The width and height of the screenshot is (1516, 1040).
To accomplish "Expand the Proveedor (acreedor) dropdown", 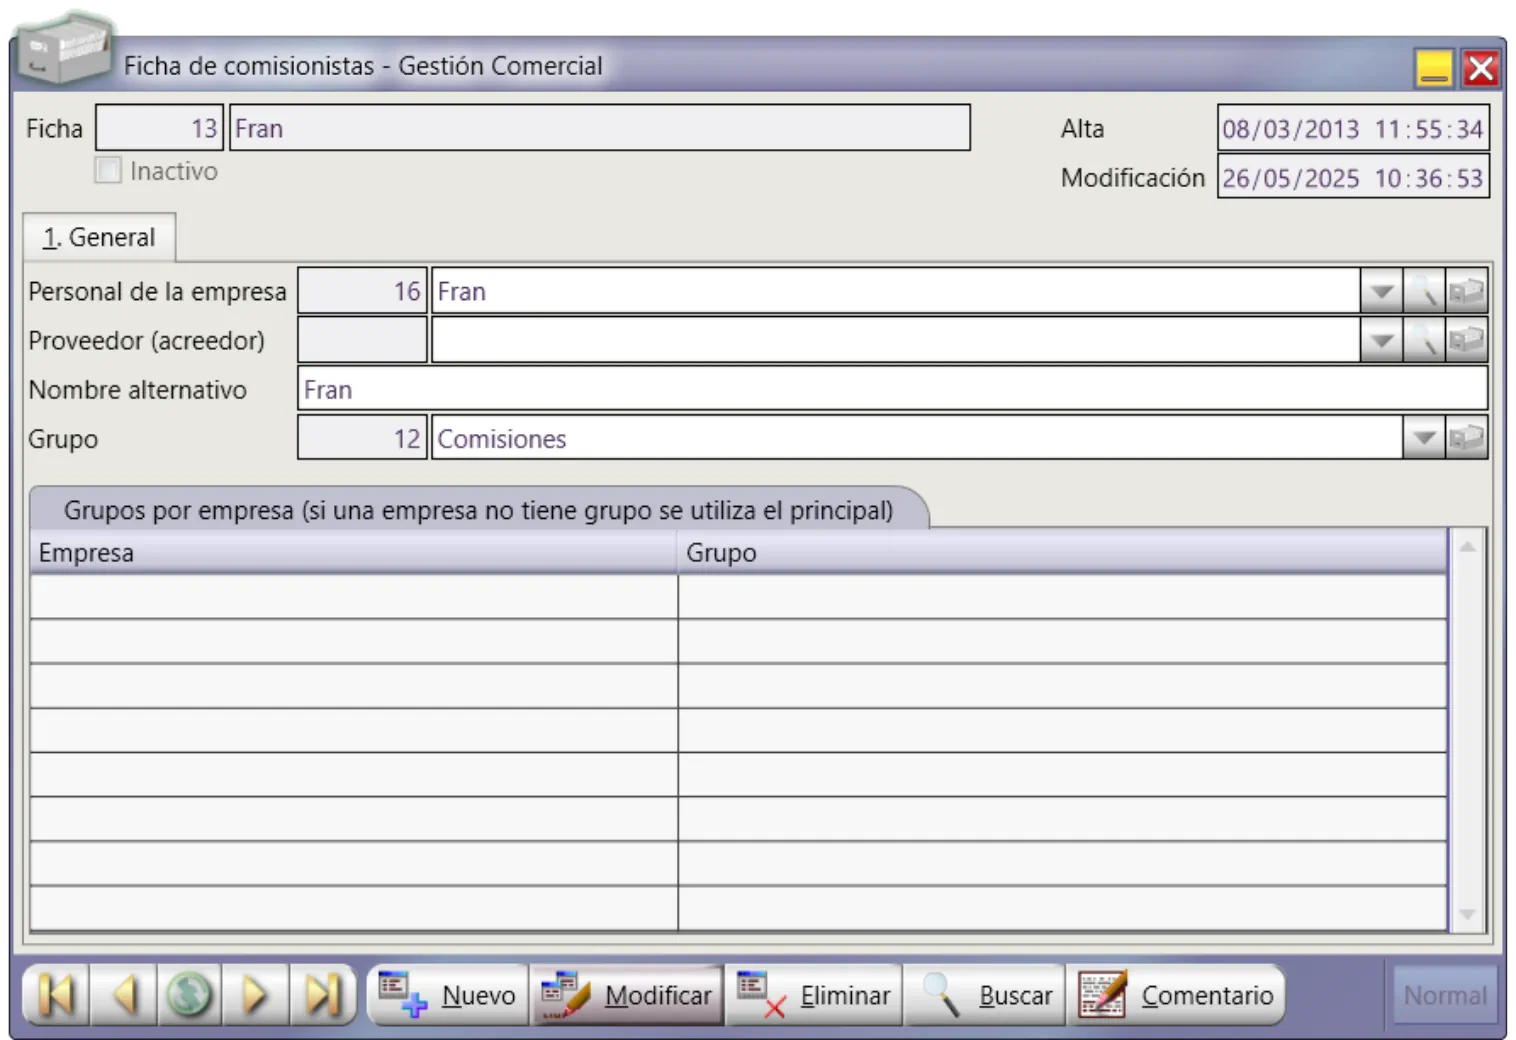I will click(1381, 341).
